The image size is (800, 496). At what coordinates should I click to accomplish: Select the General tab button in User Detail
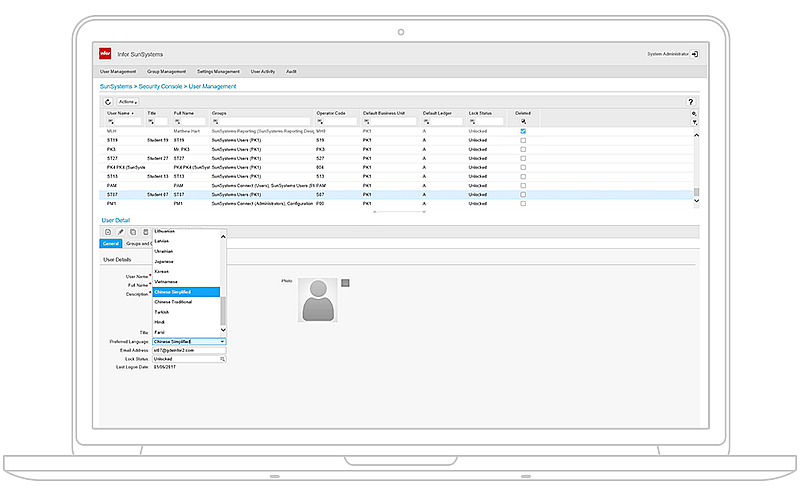click(111, 243)
